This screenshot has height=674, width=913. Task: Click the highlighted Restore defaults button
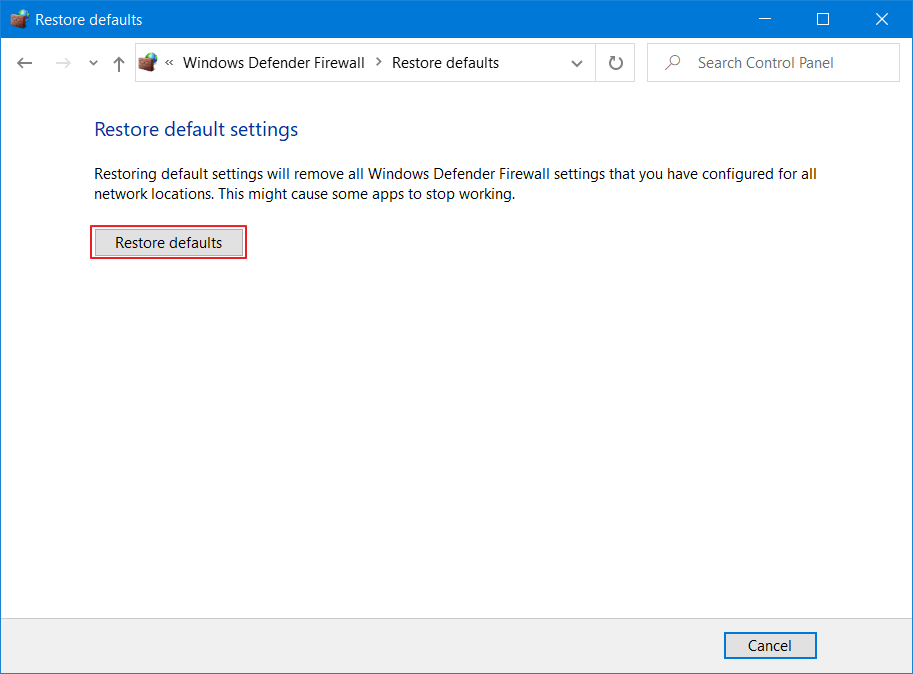(x=168, y=242)
